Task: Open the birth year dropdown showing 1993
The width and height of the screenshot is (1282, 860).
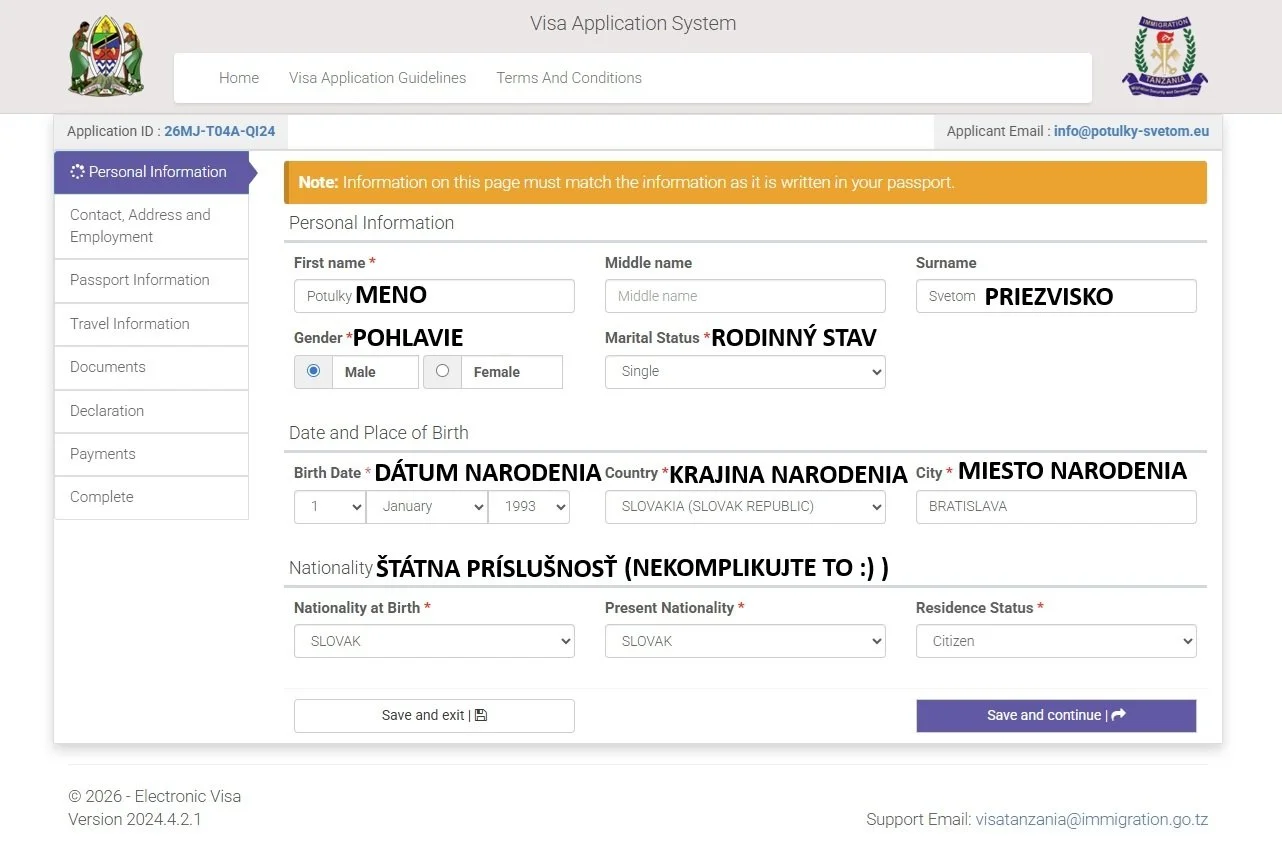Action: point(529,507)
